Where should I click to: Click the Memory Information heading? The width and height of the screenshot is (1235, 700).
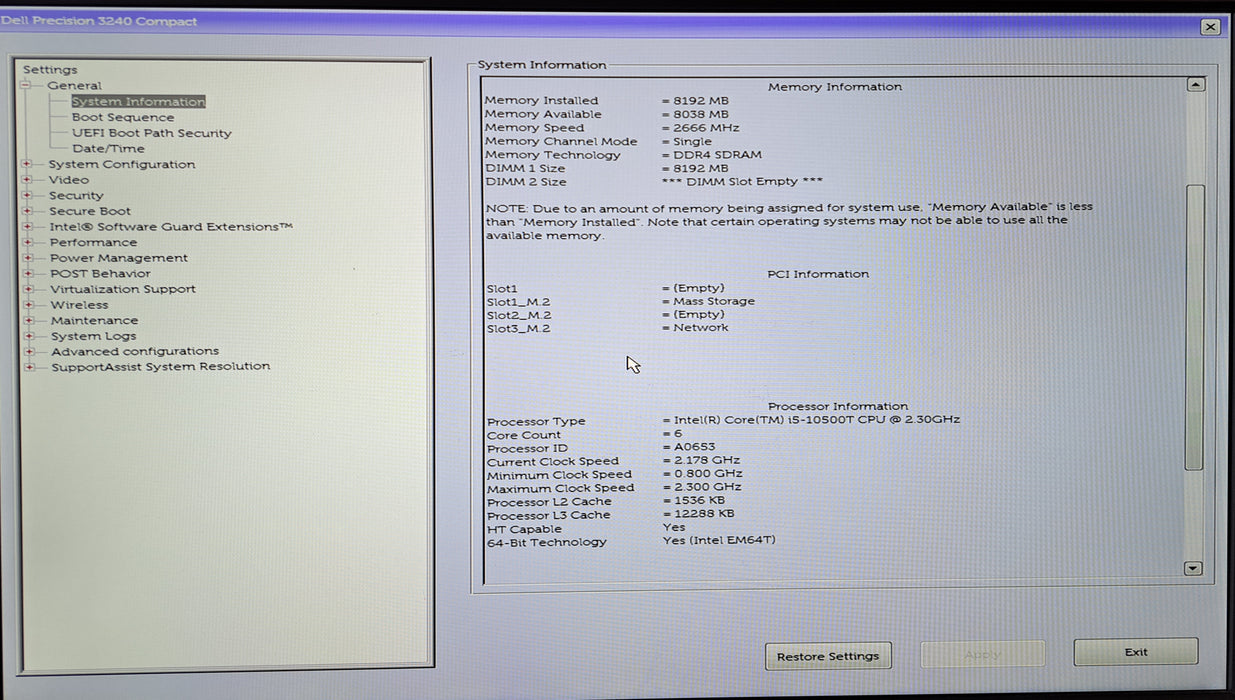tap(835, 87)
